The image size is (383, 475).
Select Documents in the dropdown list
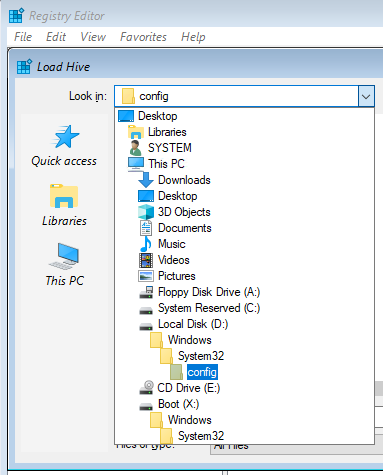pos(244,228)
